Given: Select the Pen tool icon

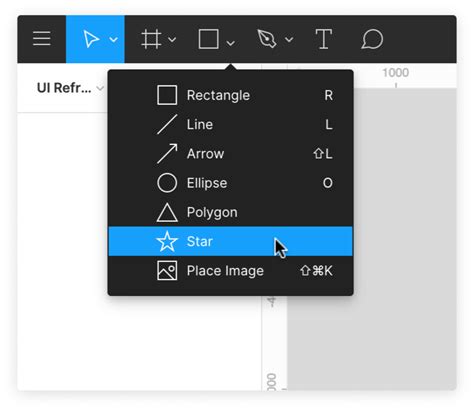Looking at the screenshot, I should 267,39.
